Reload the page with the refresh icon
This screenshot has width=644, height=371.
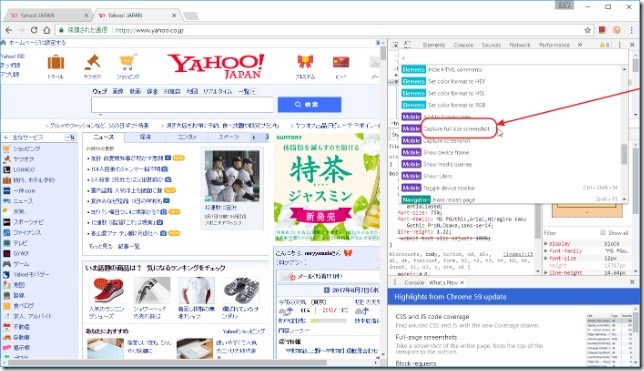point(34,30)
